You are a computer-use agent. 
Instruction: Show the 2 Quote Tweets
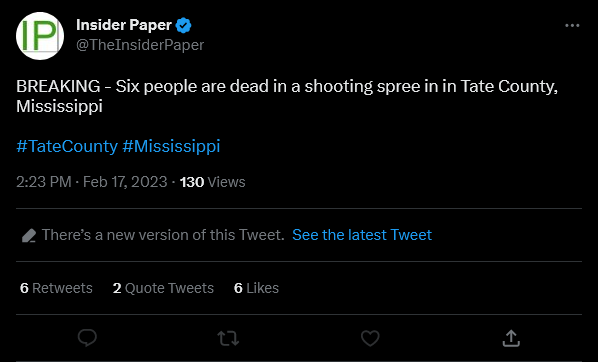point(163,288)
